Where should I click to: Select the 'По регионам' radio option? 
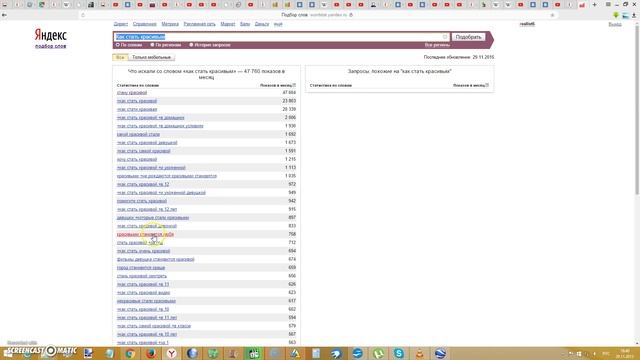coord(152,45)
